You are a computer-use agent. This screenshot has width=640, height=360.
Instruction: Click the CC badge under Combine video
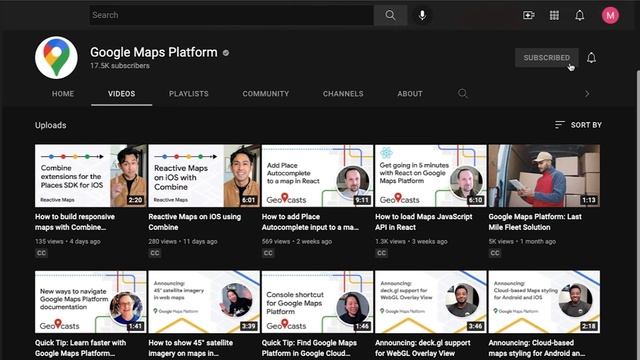41,253
